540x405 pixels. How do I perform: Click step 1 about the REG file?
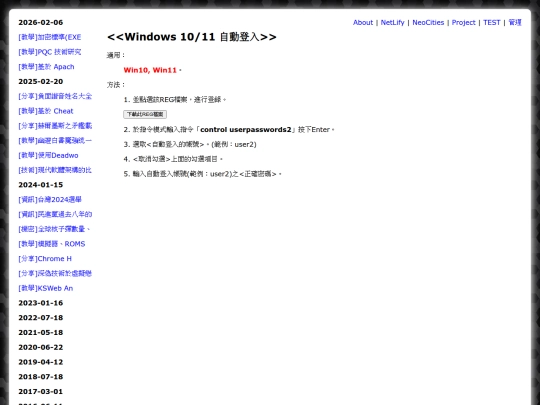(x=175, y=100)
